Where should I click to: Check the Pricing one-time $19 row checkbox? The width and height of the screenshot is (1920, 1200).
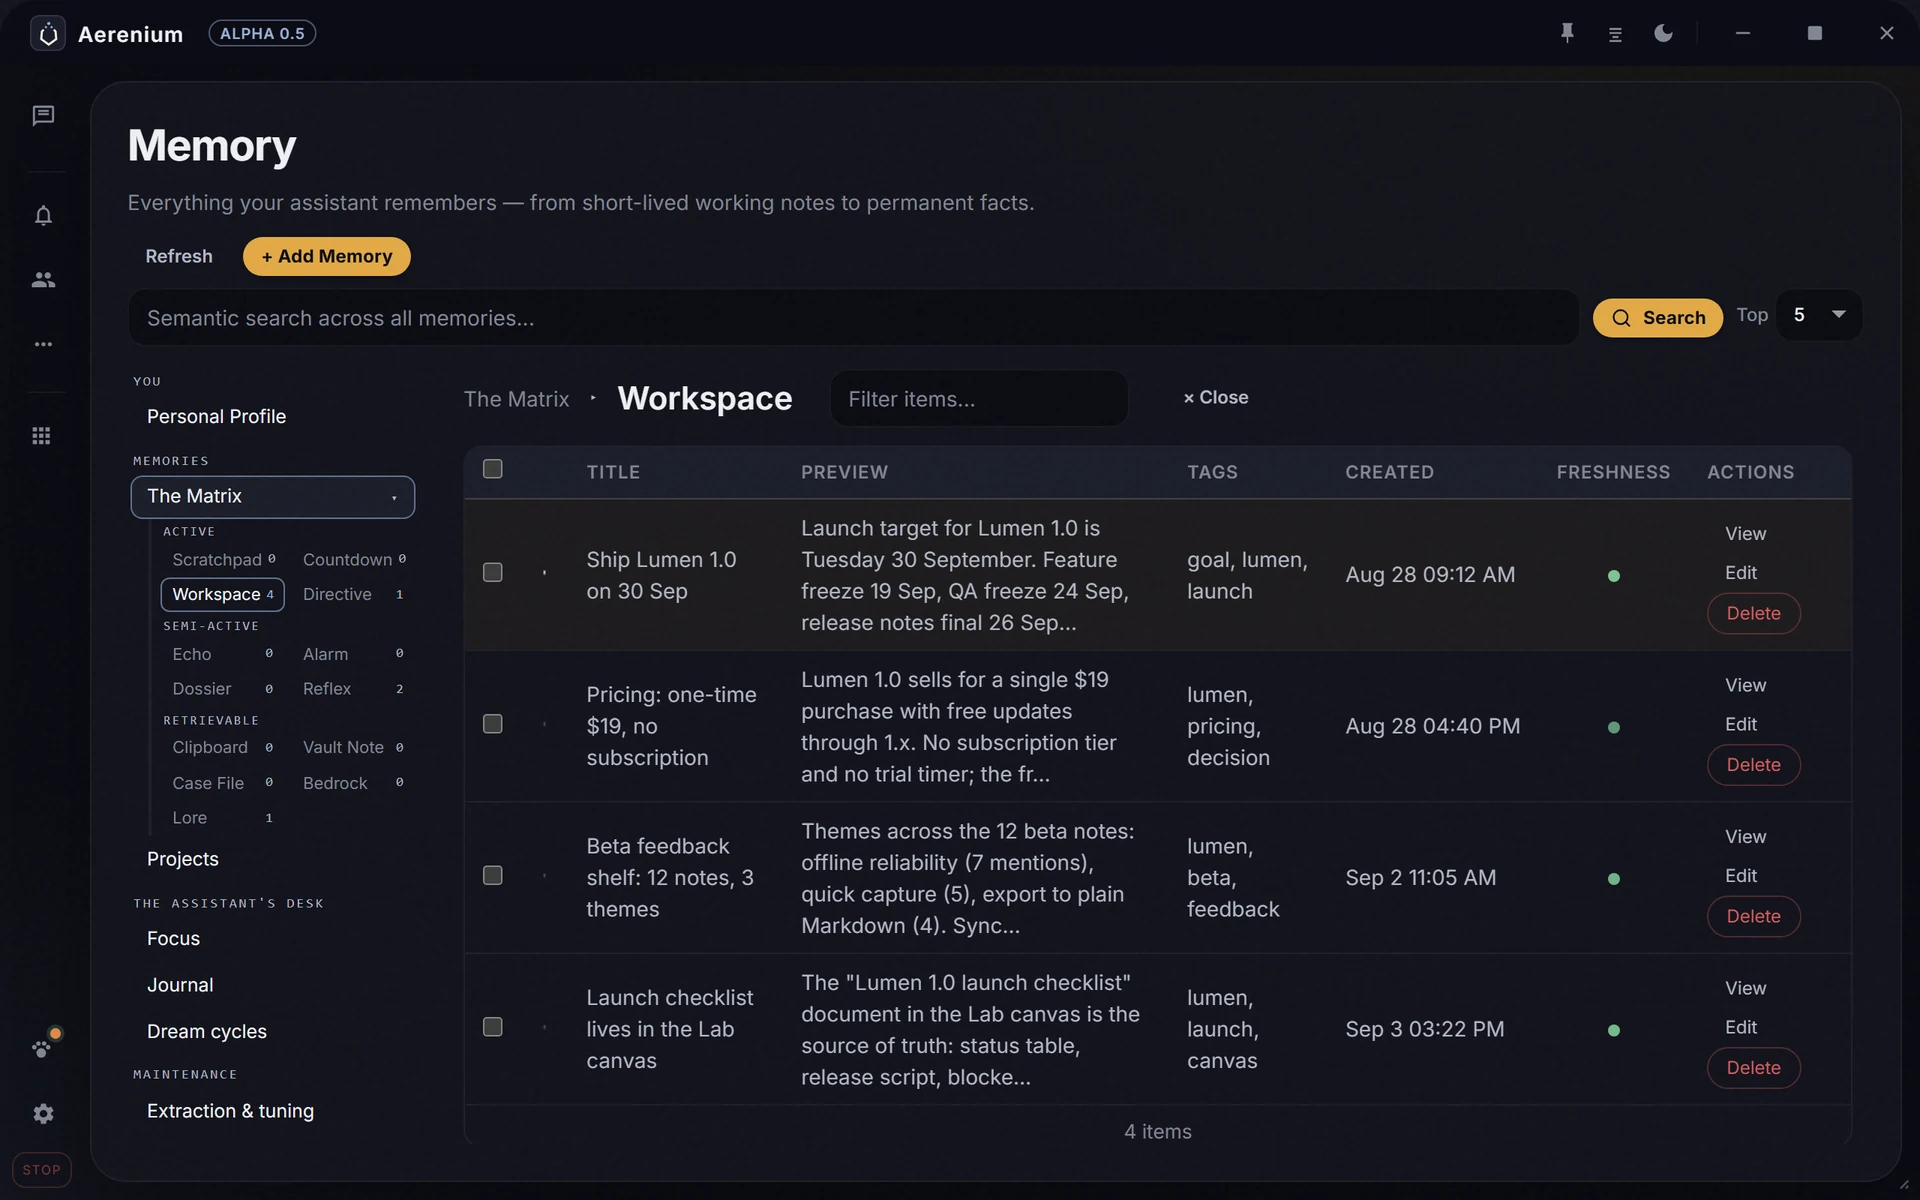coord(493,724)
